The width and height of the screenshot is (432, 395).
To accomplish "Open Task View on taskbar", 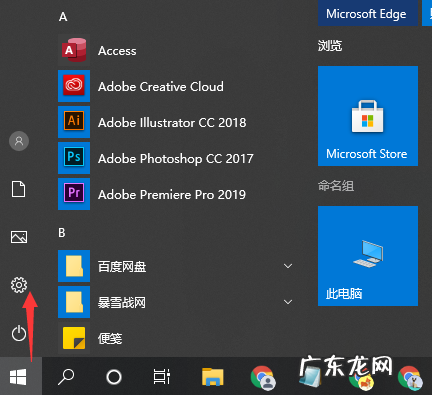I will (x=162, y=377).
